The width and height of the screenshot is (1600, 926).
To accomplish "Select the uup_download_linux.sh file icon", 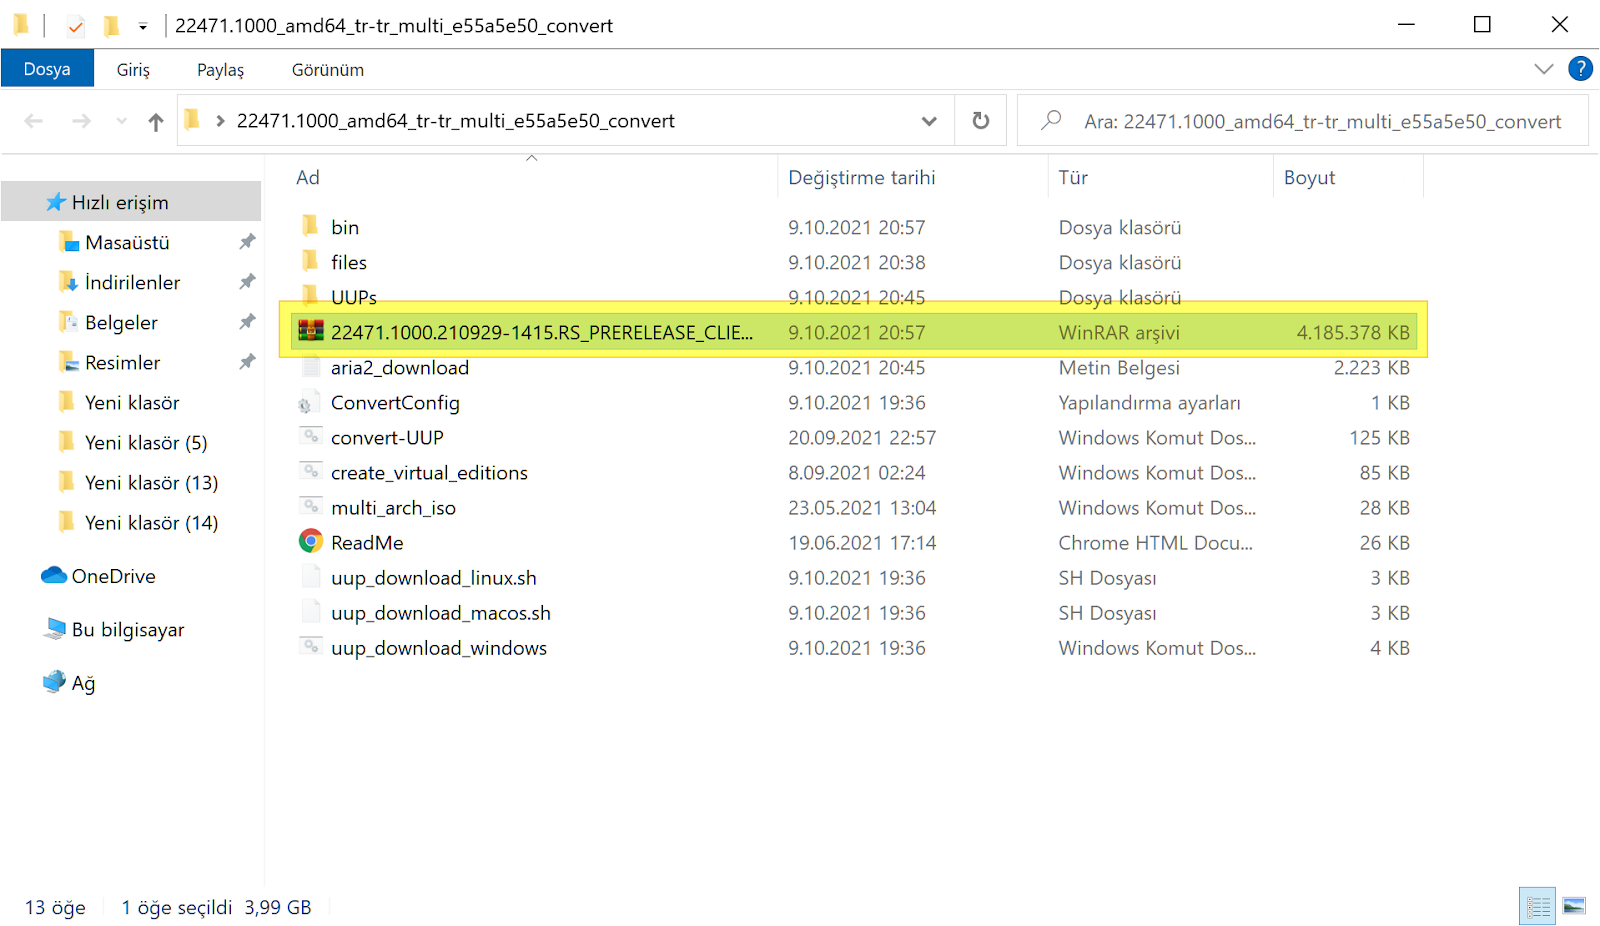I will (x=310, y=577).
